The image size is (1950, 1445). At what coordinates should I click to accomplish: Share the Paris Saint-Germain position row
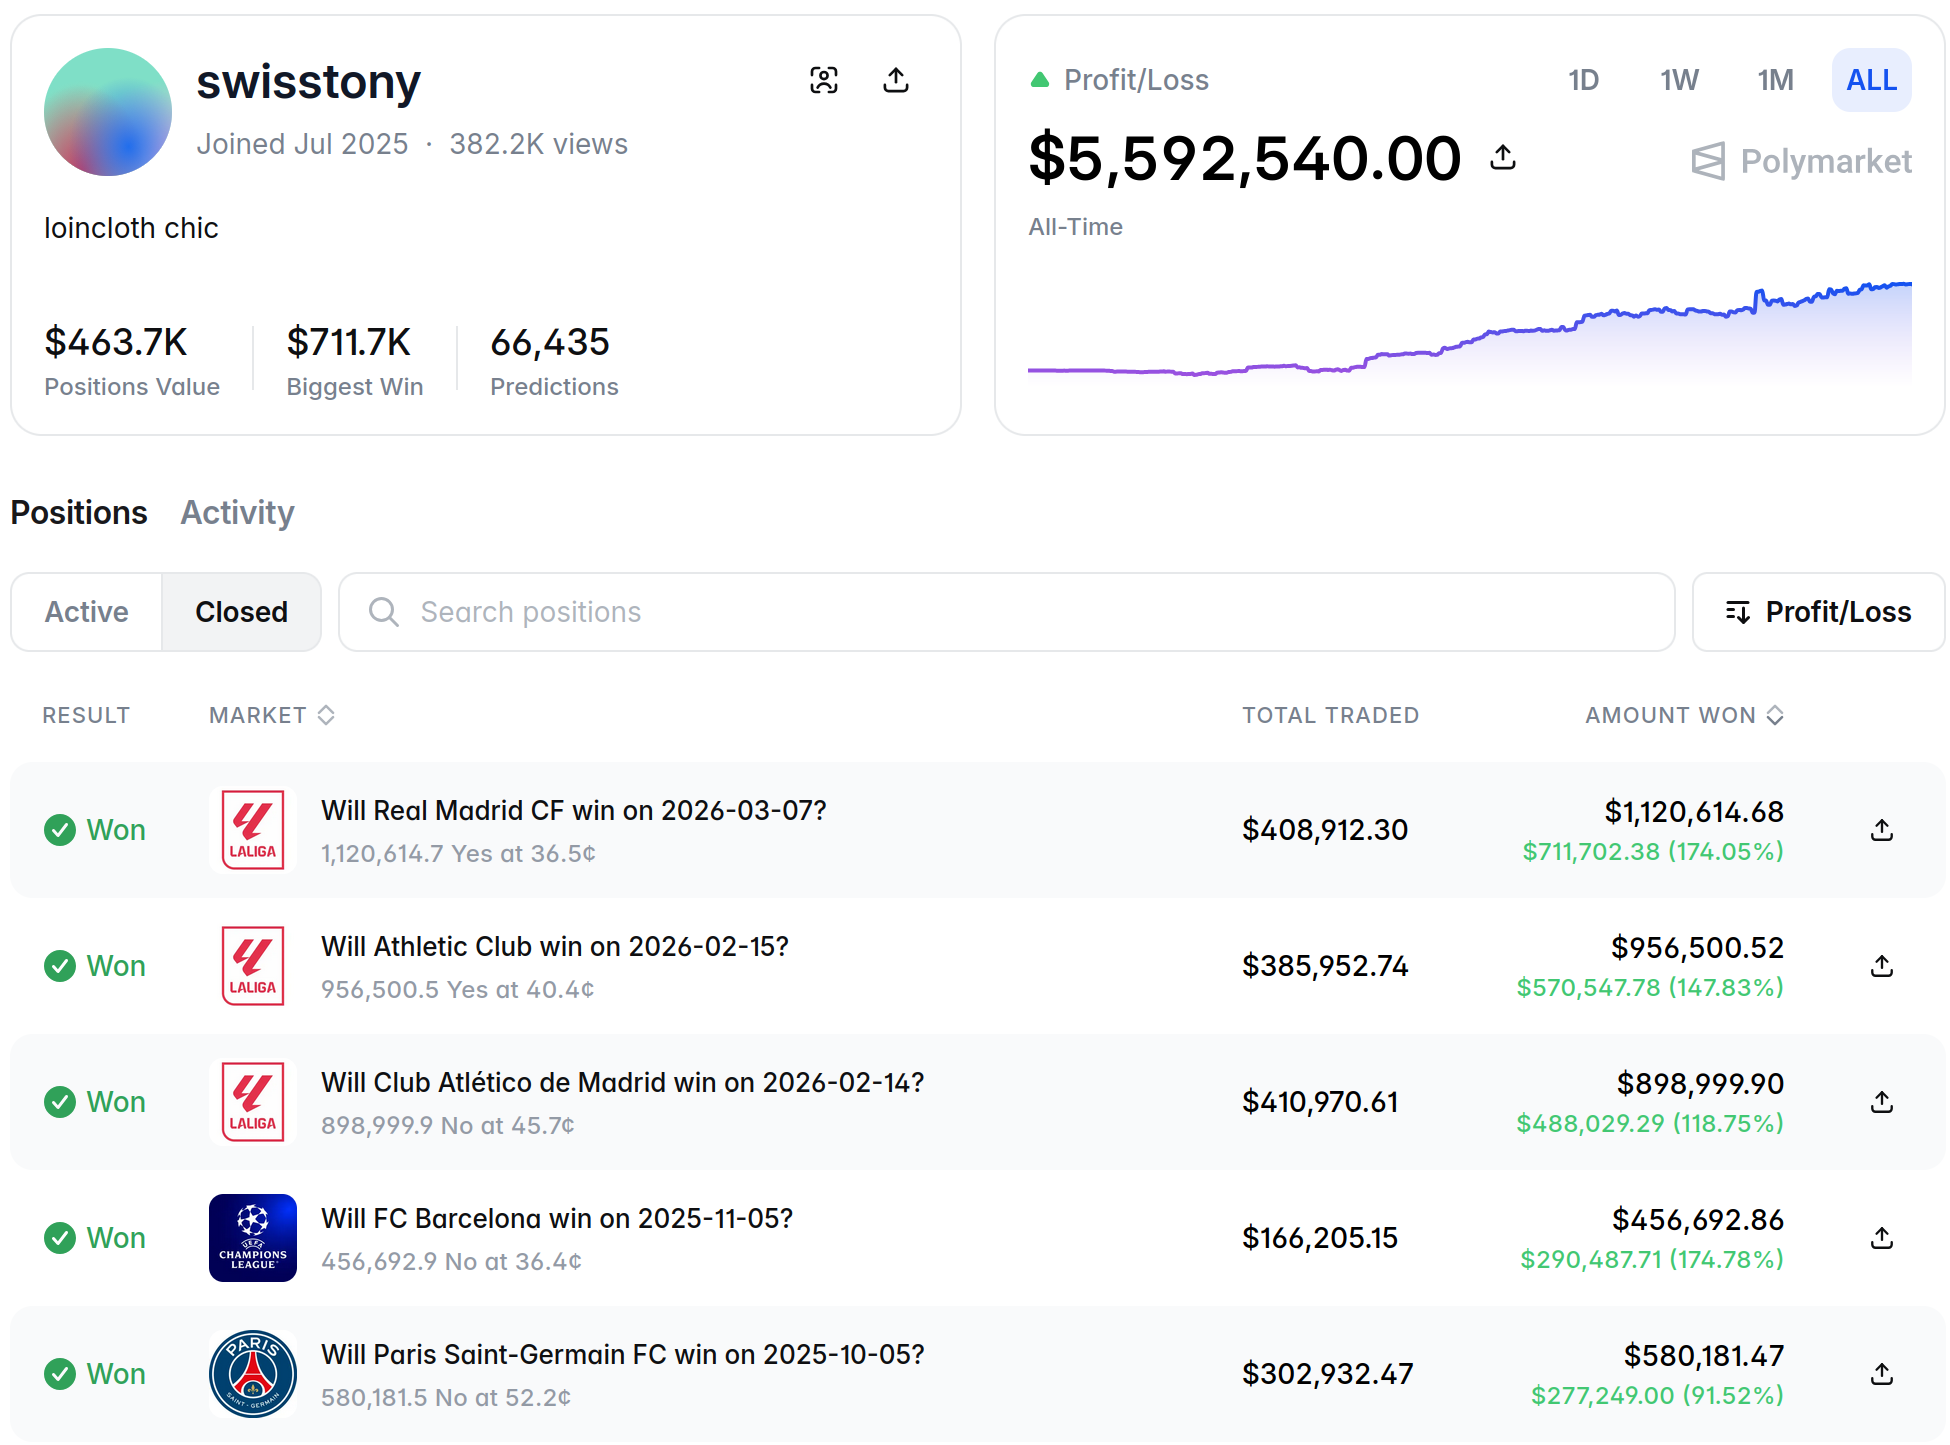pyautogui.click(x=1881, y=1374)
